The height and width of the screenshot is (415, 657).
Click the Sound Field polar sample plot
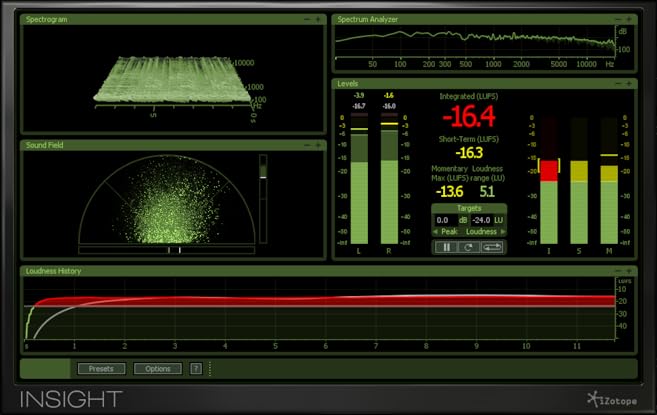coord(167,200)
